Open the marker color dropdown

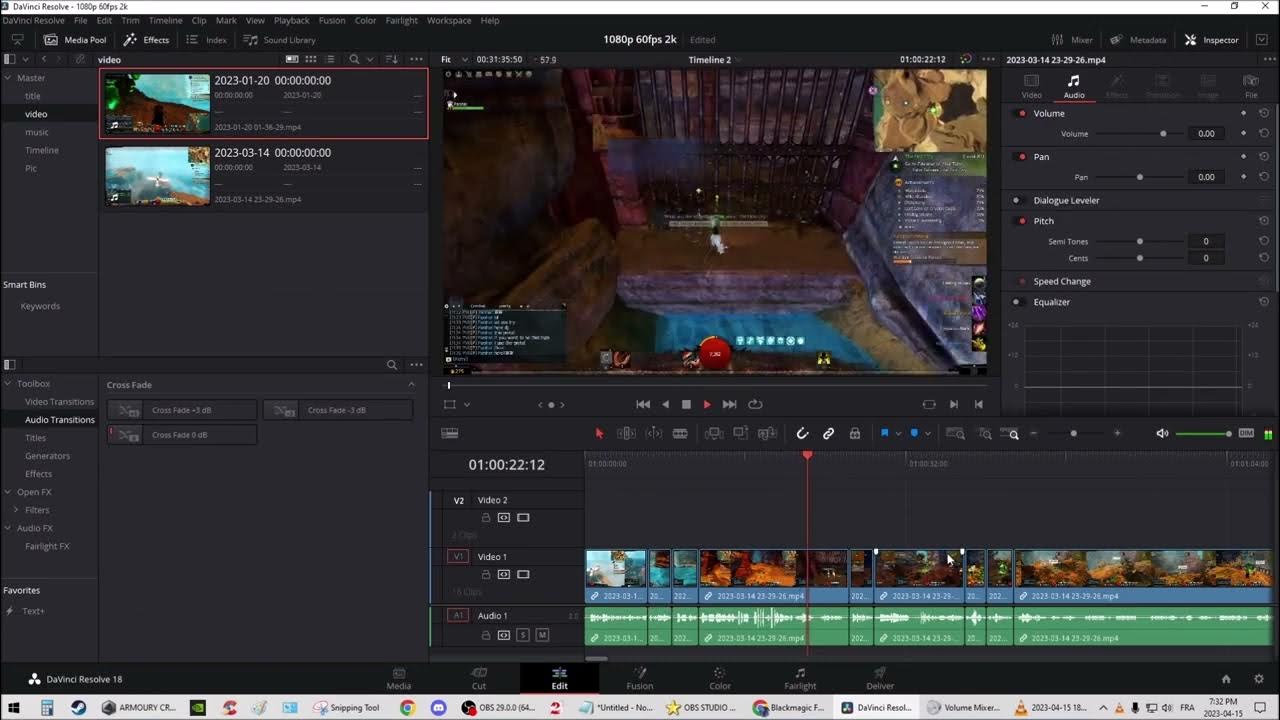(927, 434)
